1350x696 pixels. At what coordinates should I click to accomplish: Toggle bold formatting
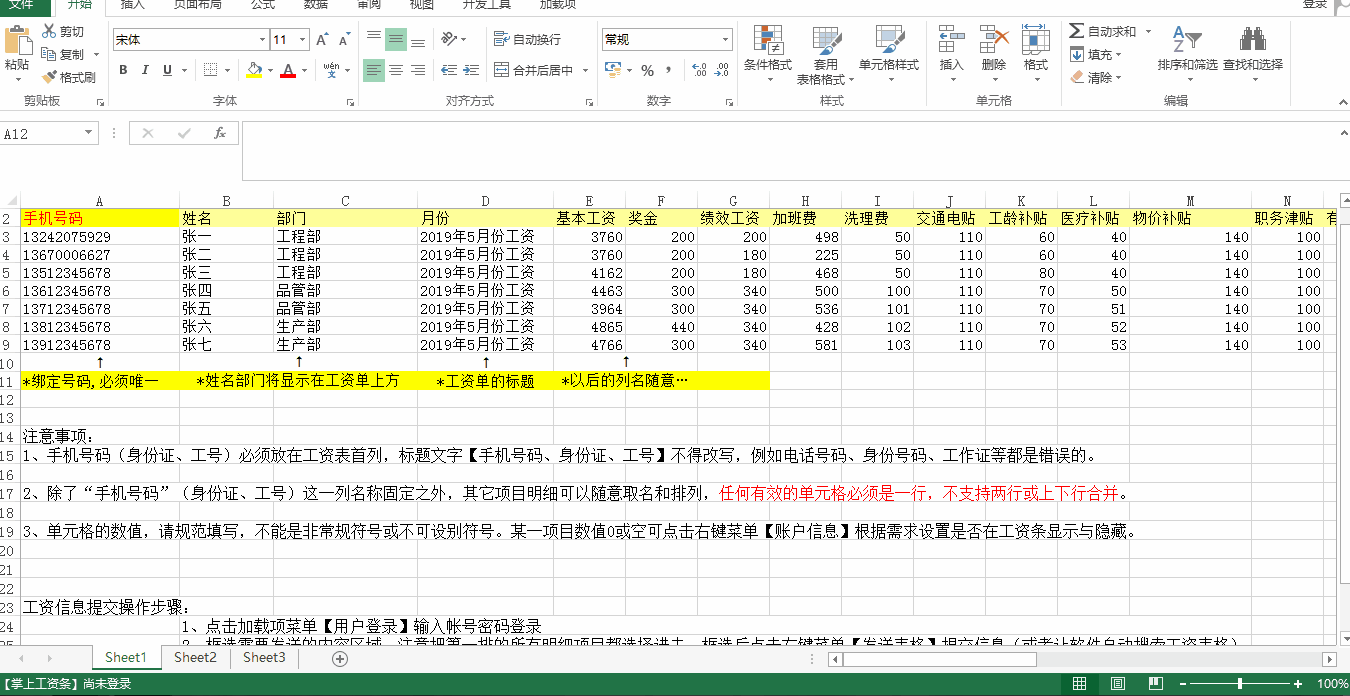123,70
